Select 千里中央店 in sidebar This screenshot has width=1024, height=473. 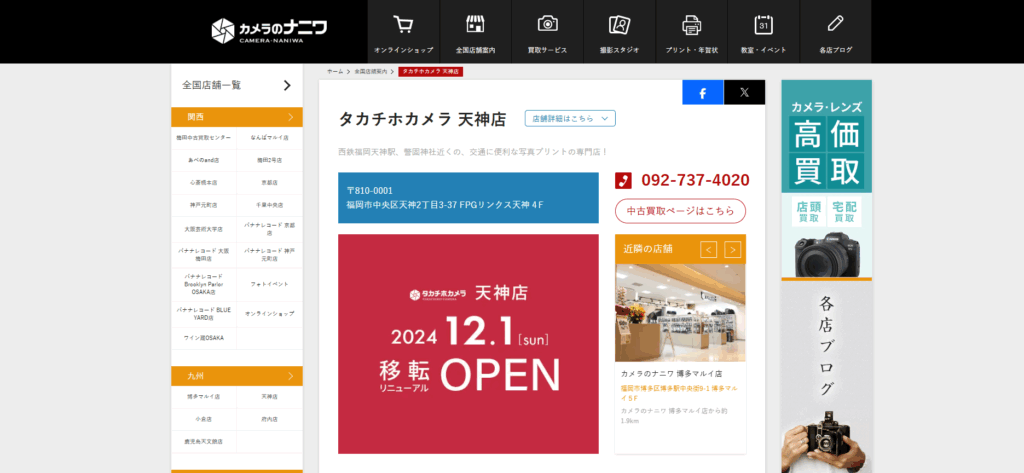coord(270,204)
